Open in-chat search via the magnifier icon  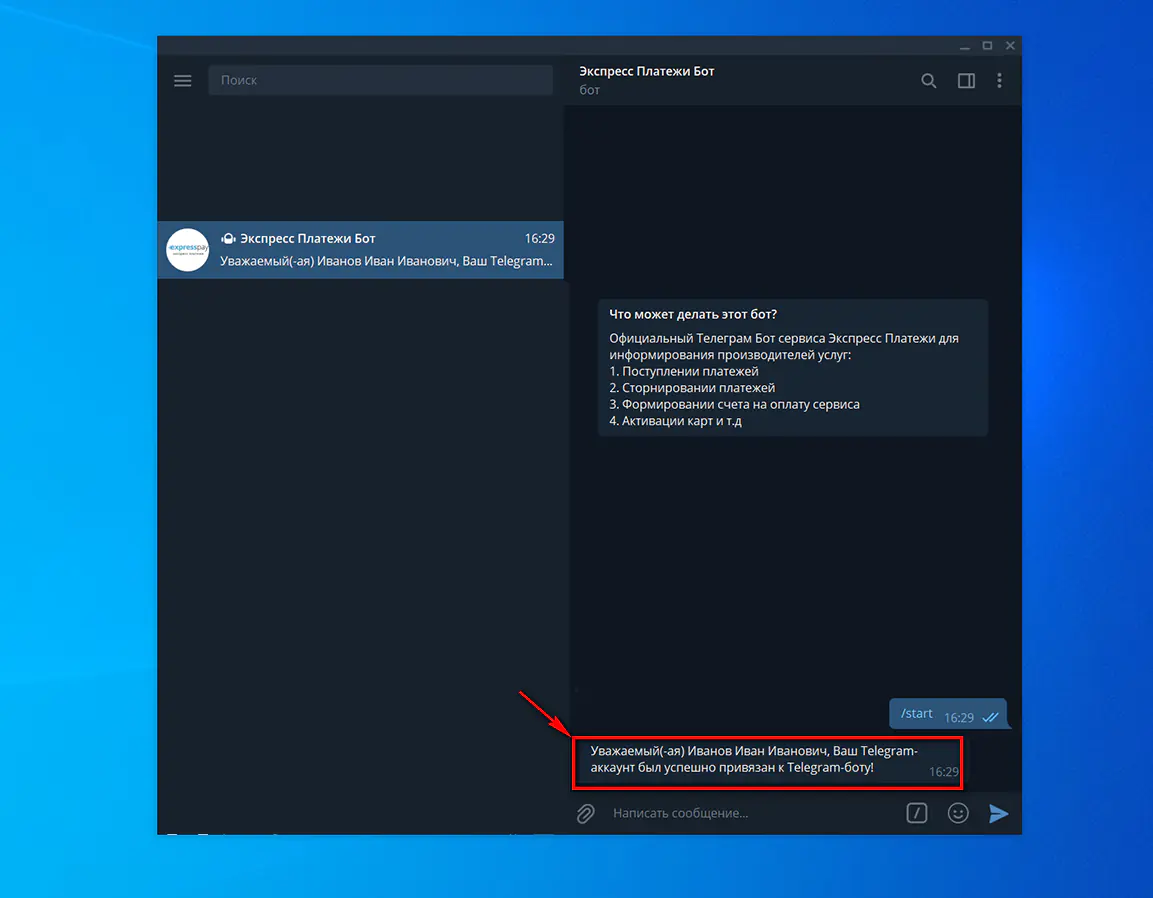[x=929, y=81]
